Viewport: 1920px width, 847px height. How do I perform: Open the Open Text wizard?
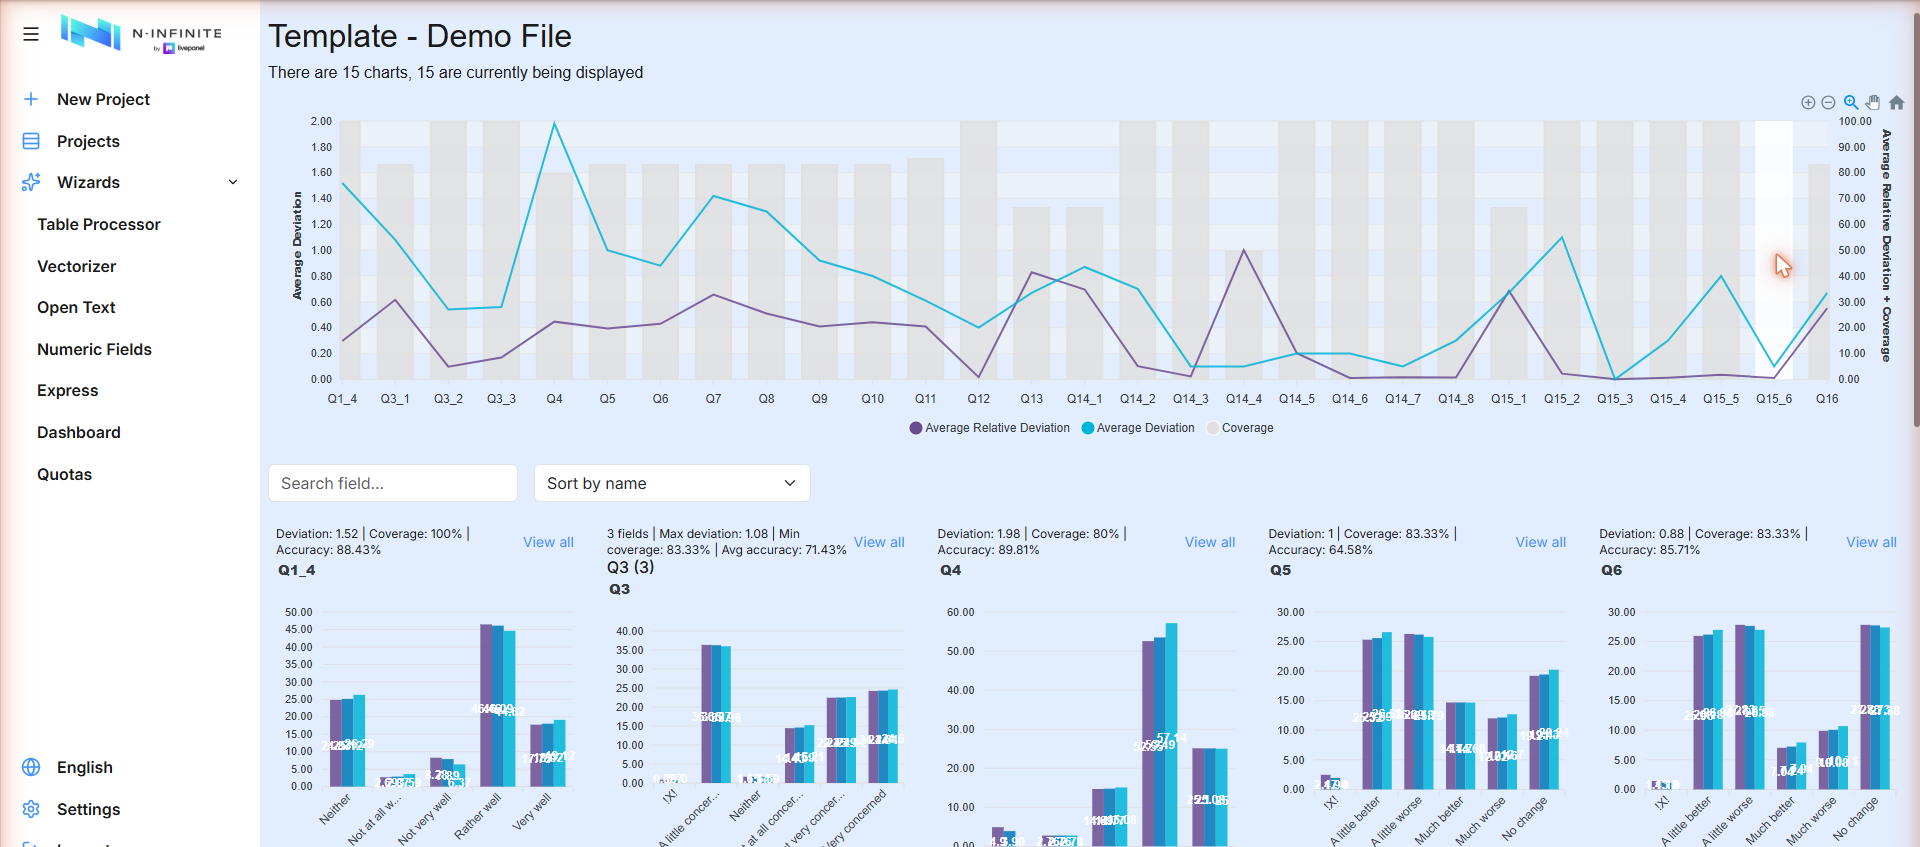coord(76,307)
